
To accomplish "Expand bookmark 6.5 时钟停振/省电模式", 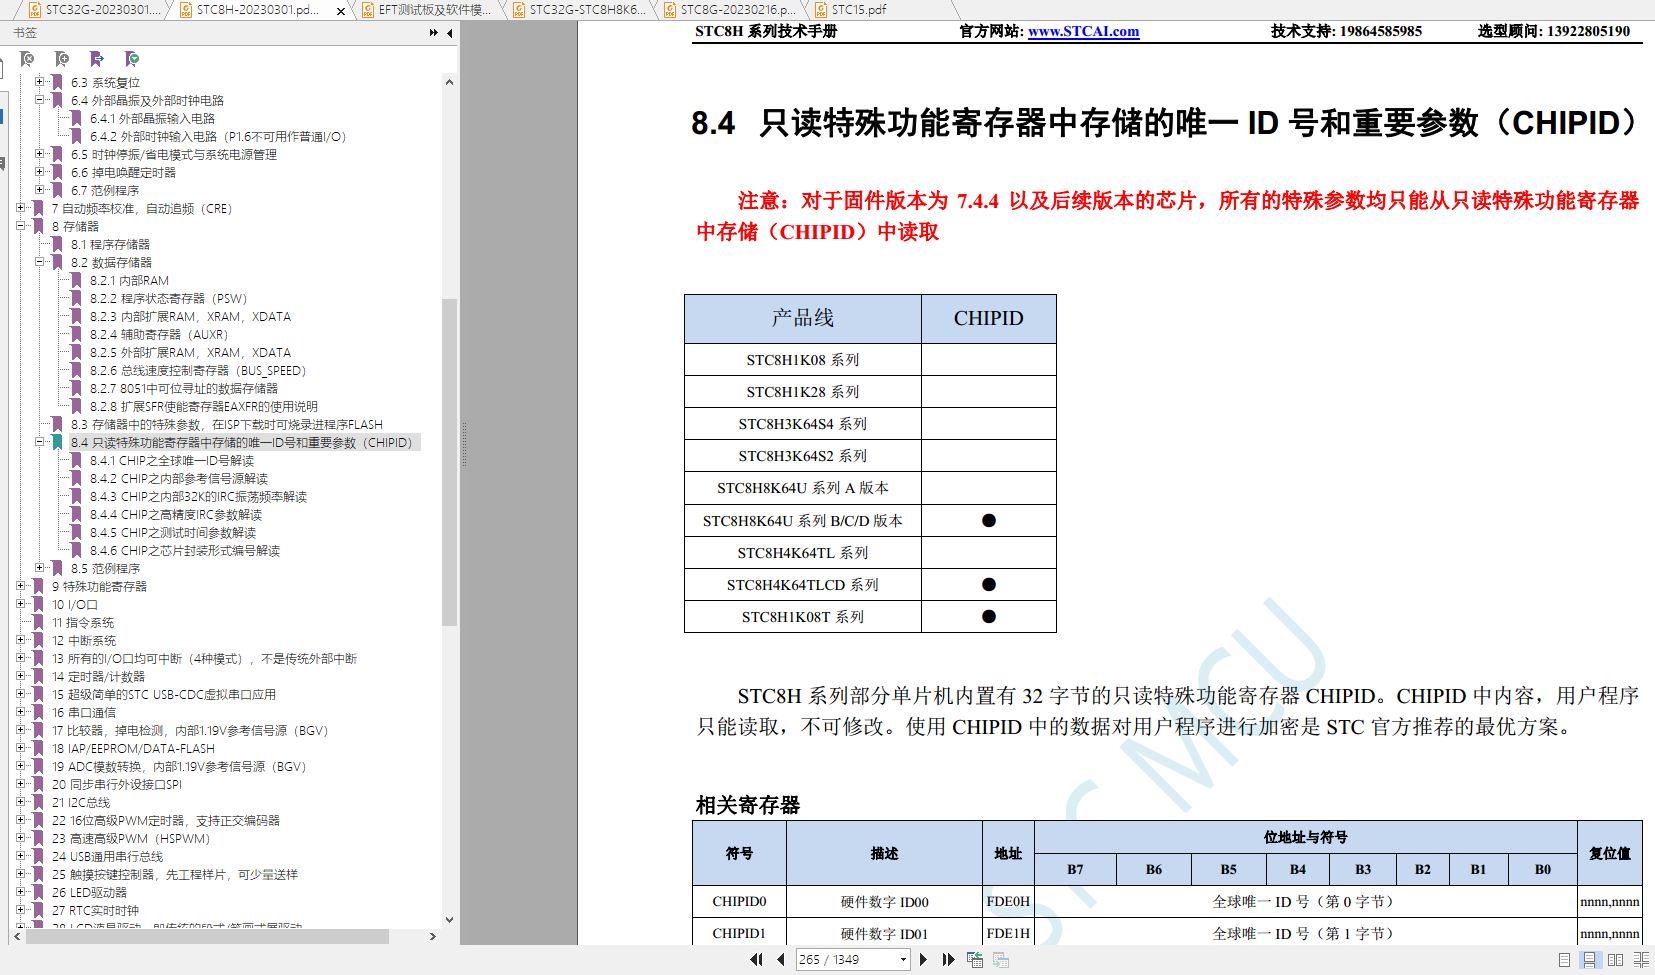I will point(39,154).
